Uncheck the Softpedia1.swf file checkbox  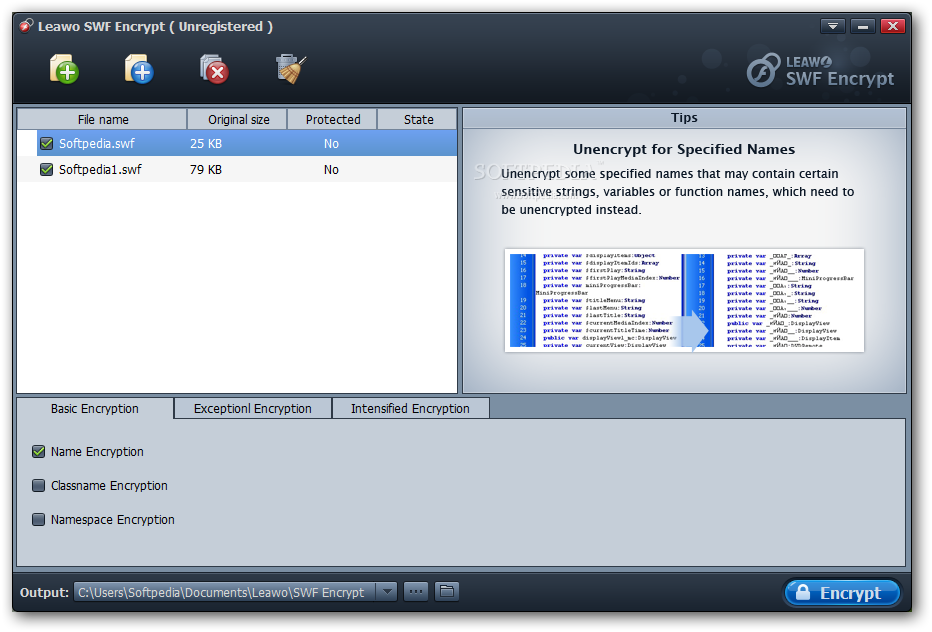pos(46,169)
